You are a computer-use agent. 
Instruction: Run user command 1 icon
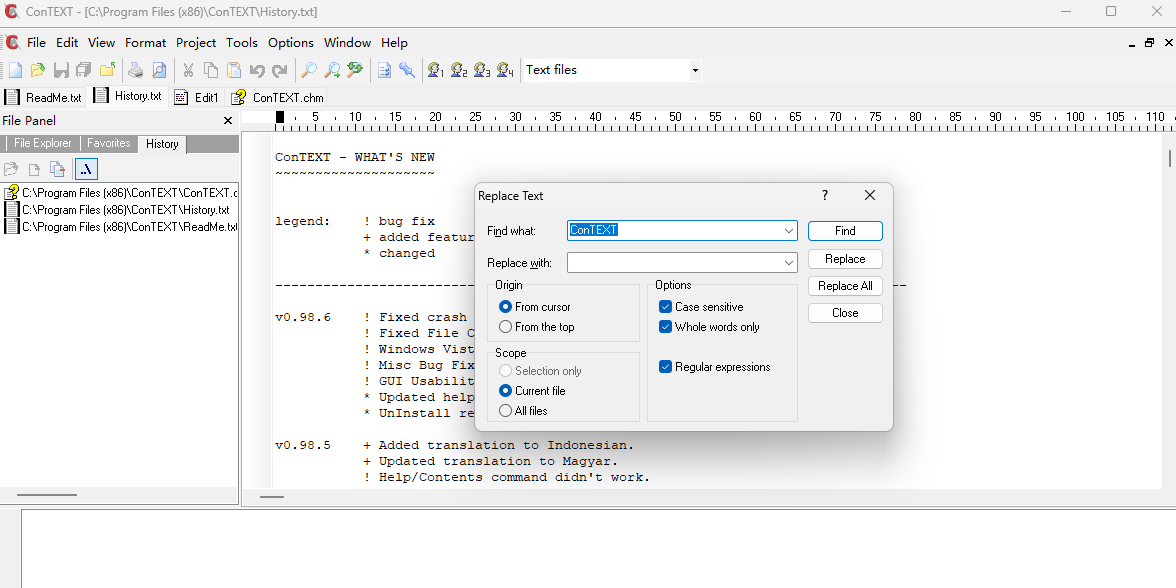(x=436, y=70)
